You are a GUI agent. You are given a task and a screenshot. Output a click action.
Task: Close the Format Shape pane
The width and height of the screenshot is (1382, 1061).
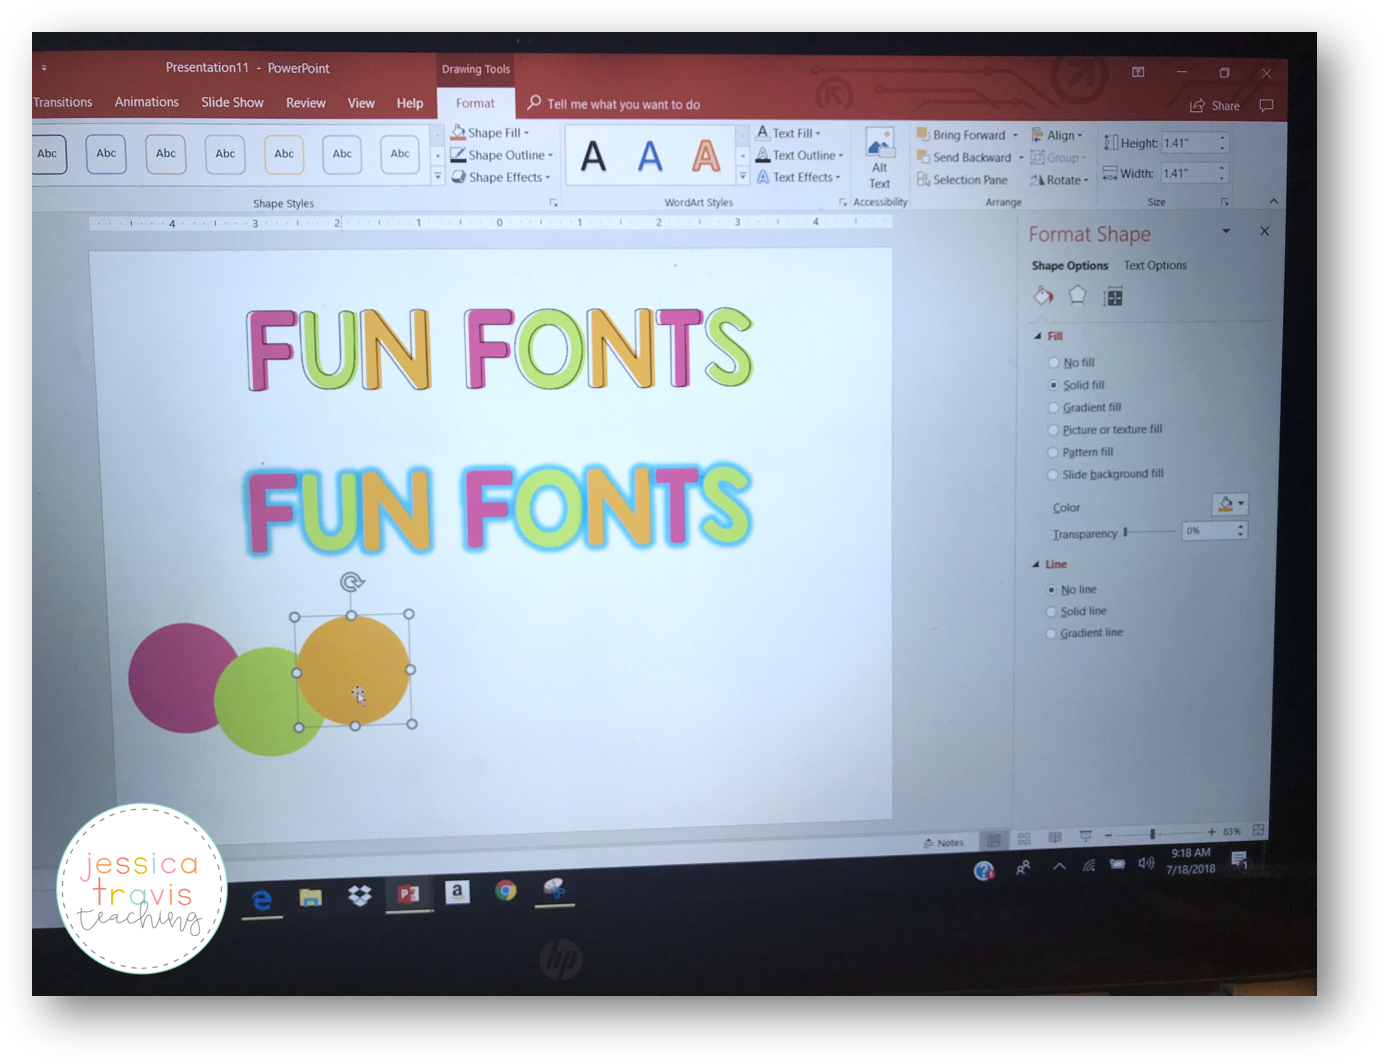point(1264,231)
